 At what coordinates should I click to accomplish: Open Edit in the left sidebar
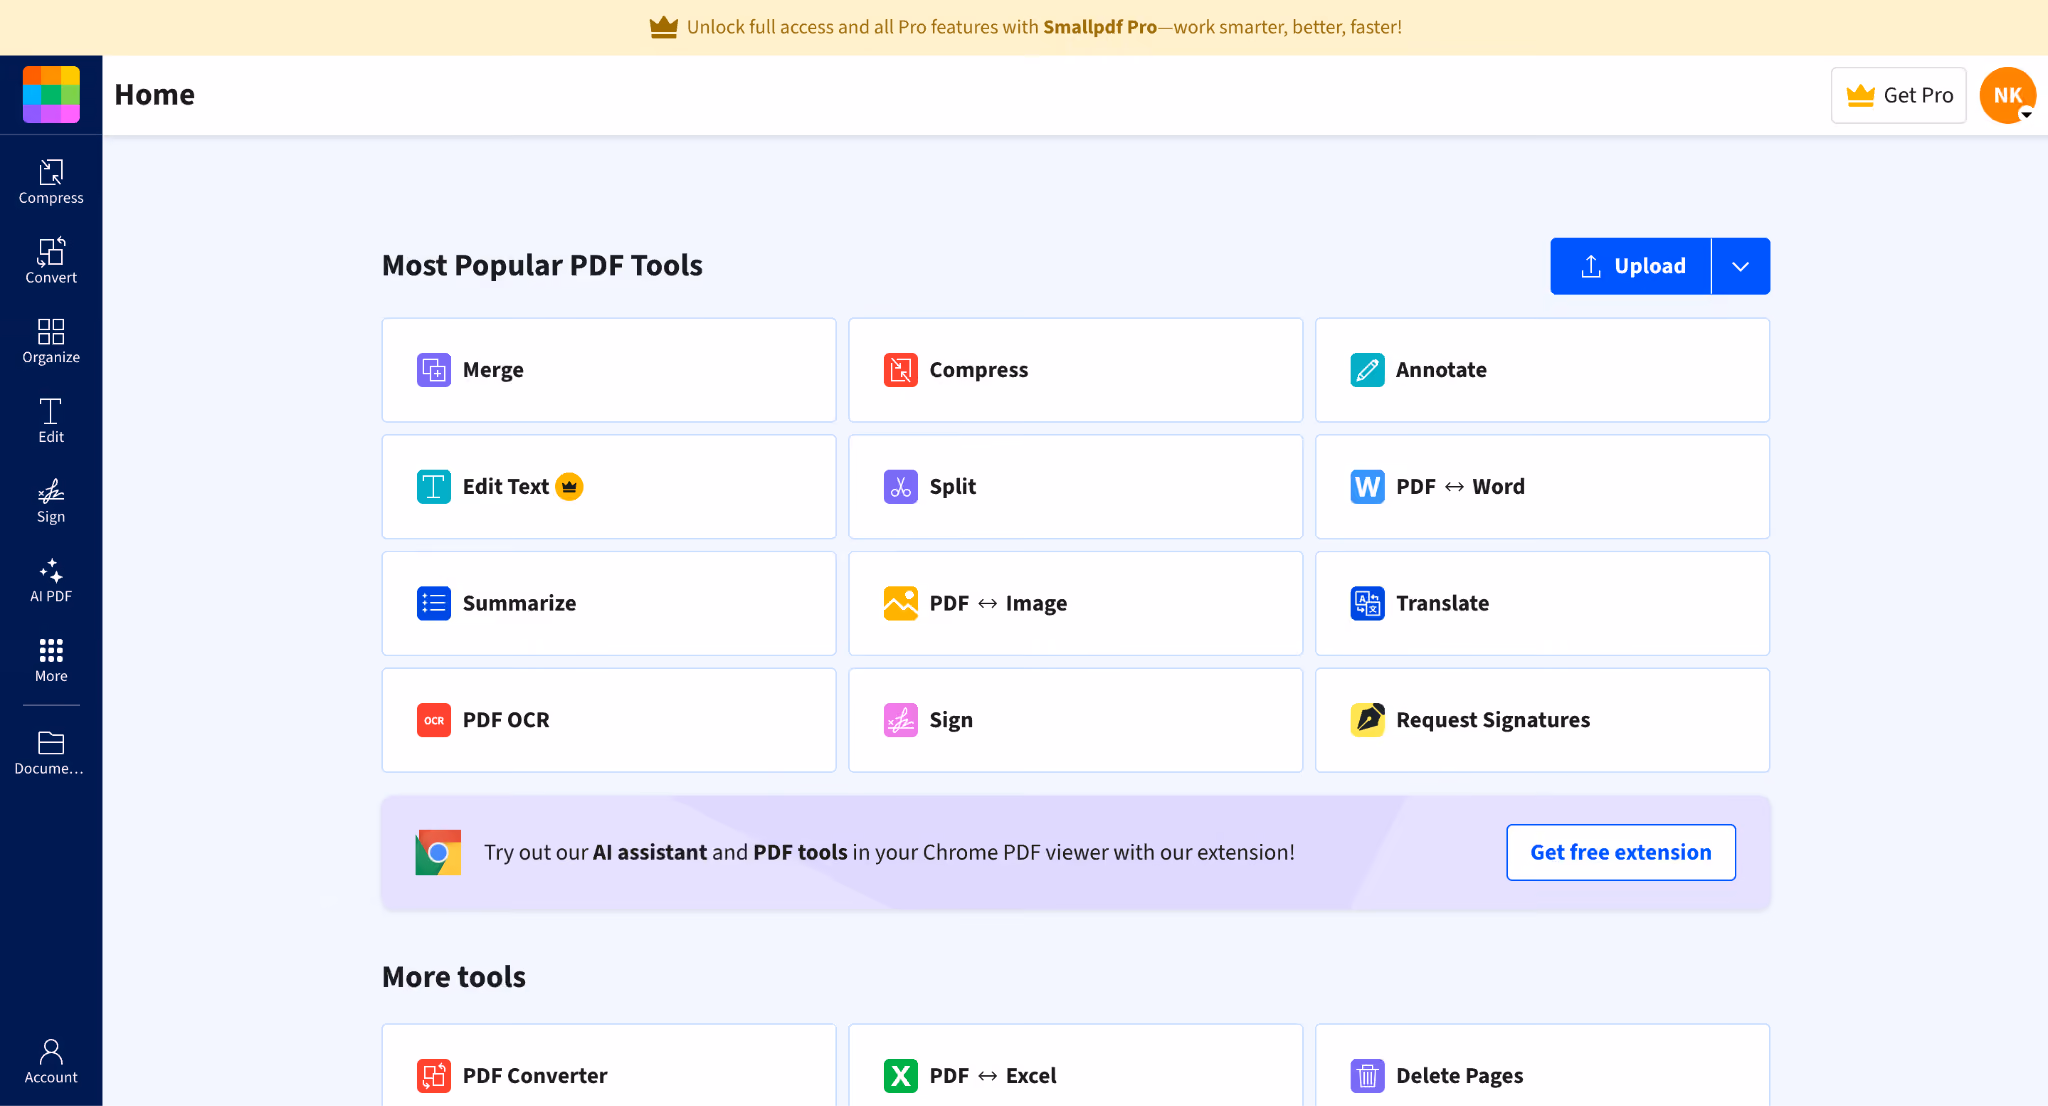coord(51,421)
